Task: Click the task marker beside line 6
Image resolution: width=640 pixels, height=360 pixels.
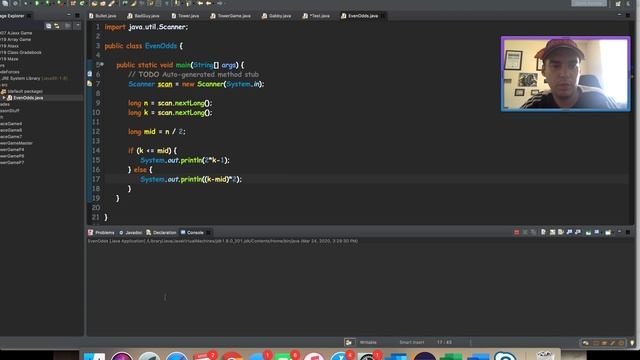Action: 90,74
